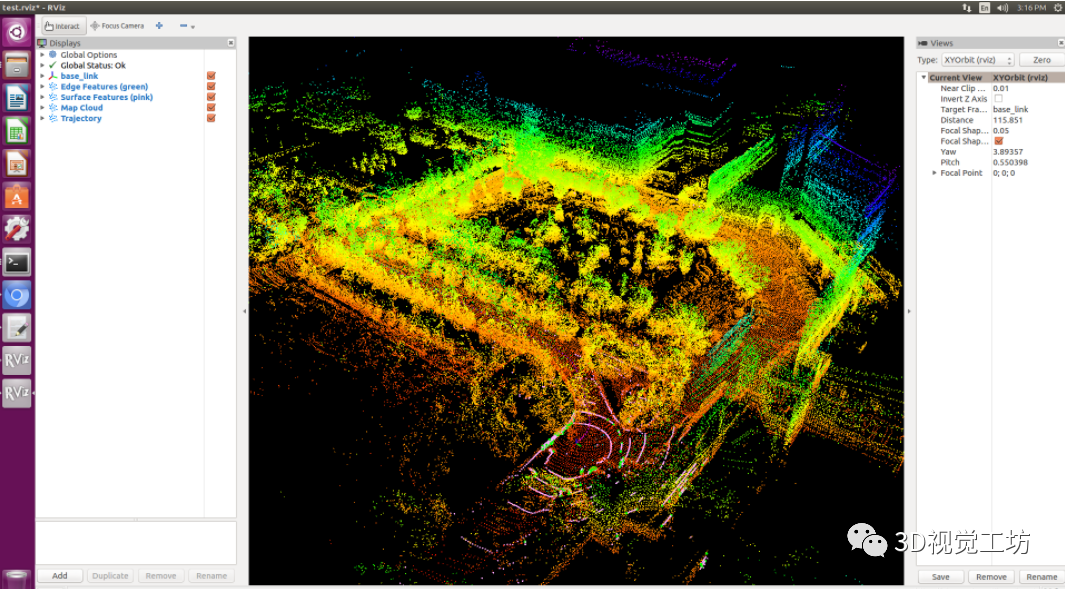Disable the Map Cloud display checkbox
The width and height of the screenshot is (1065, 589).
point(211,107)
